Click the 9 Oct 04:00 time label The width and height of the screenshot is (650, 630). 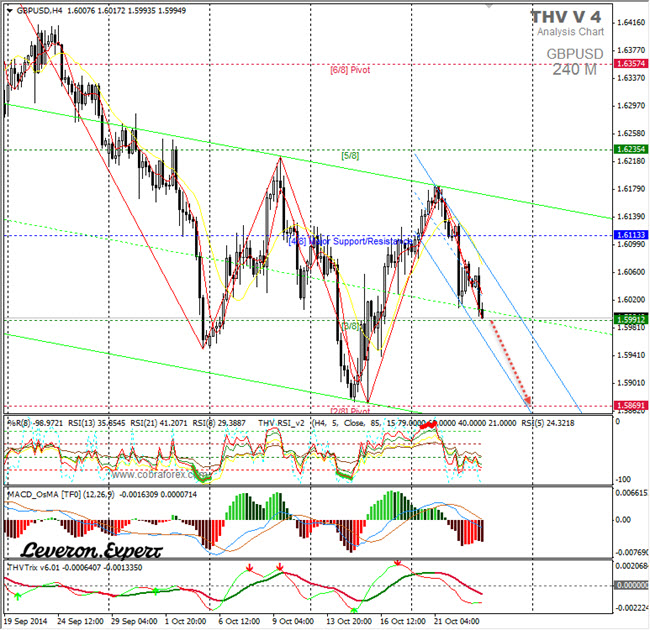pyautogui.click(x=293, y=621)
